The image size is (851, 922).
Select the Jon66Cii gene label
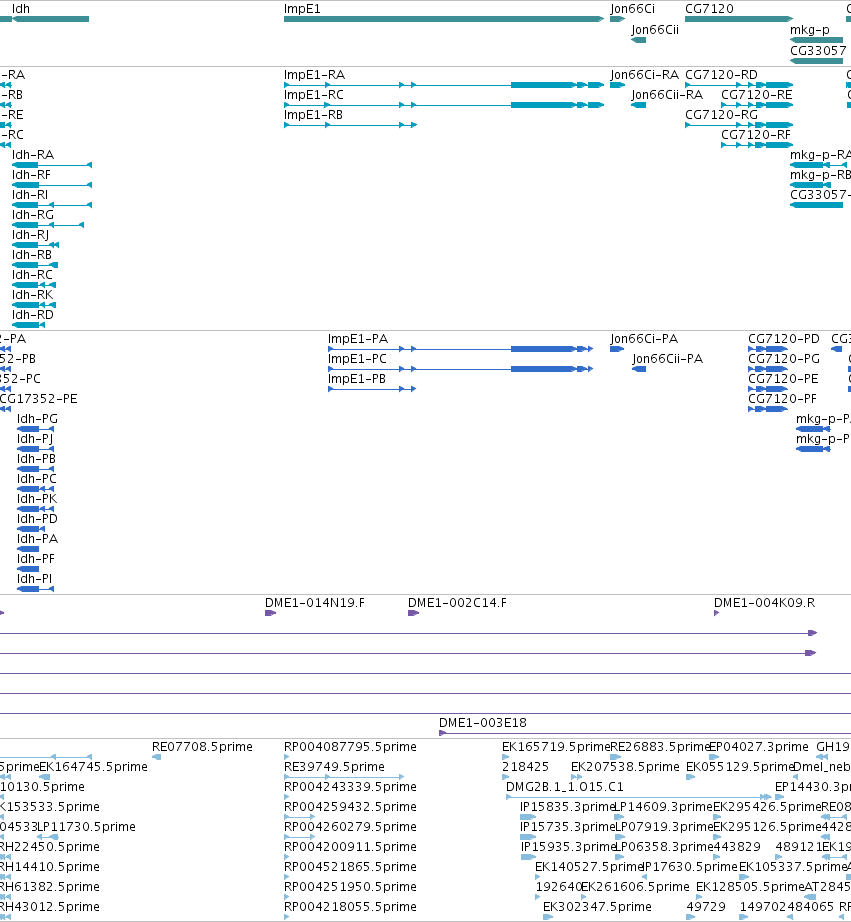coord(655,30)
